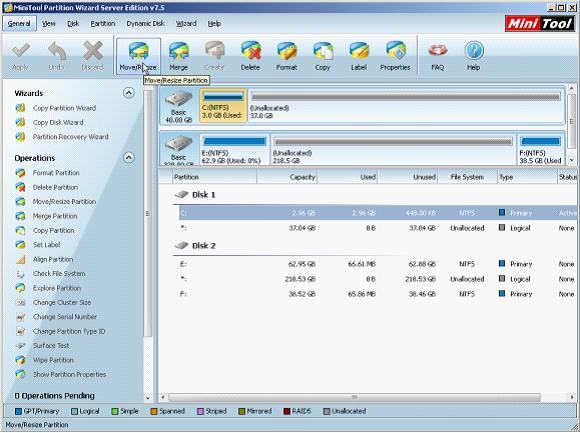Select the 218.5 GB unallocated block

pos(393,149)
